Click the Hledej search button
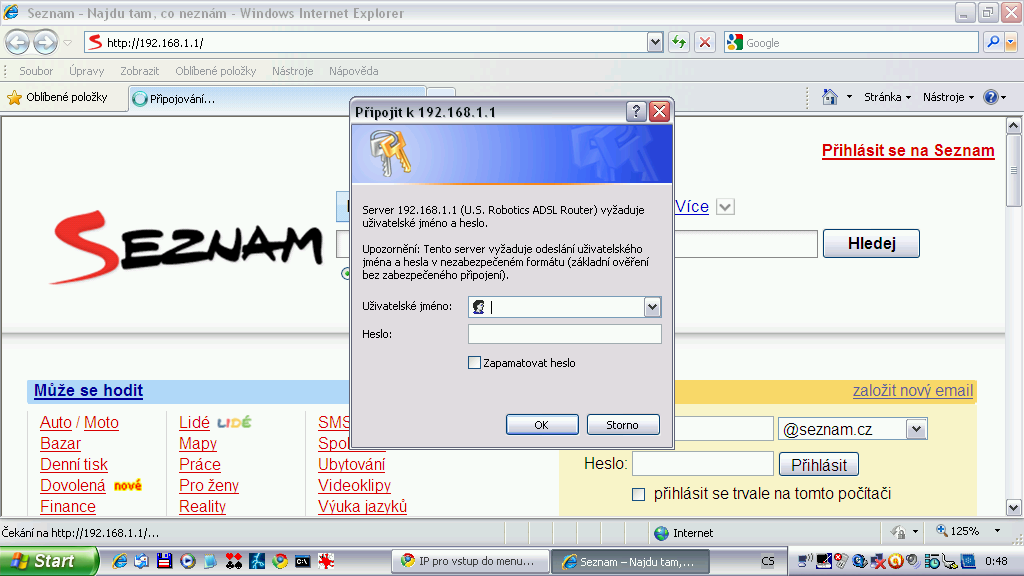The height and width of the screenshot is (576, 1024). [x=871, y=244]
